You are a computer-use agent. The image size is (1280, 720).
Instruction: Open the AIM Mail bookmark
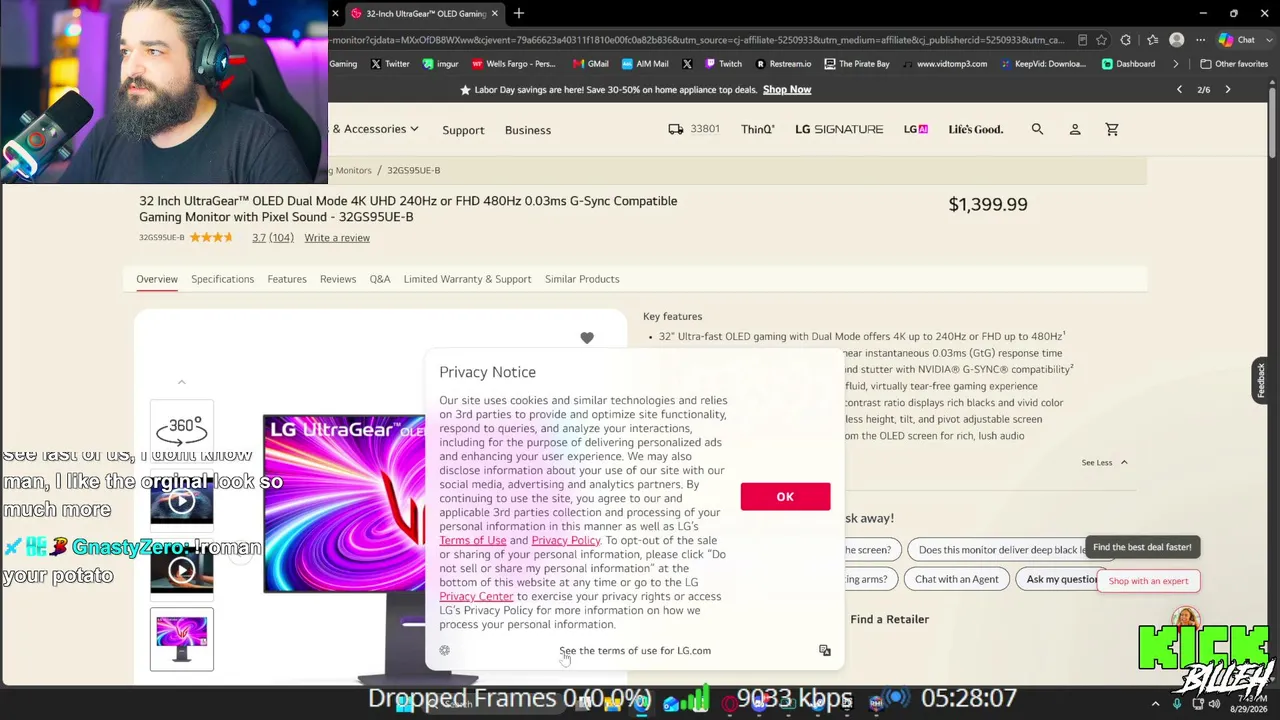[x=645, y=64]
